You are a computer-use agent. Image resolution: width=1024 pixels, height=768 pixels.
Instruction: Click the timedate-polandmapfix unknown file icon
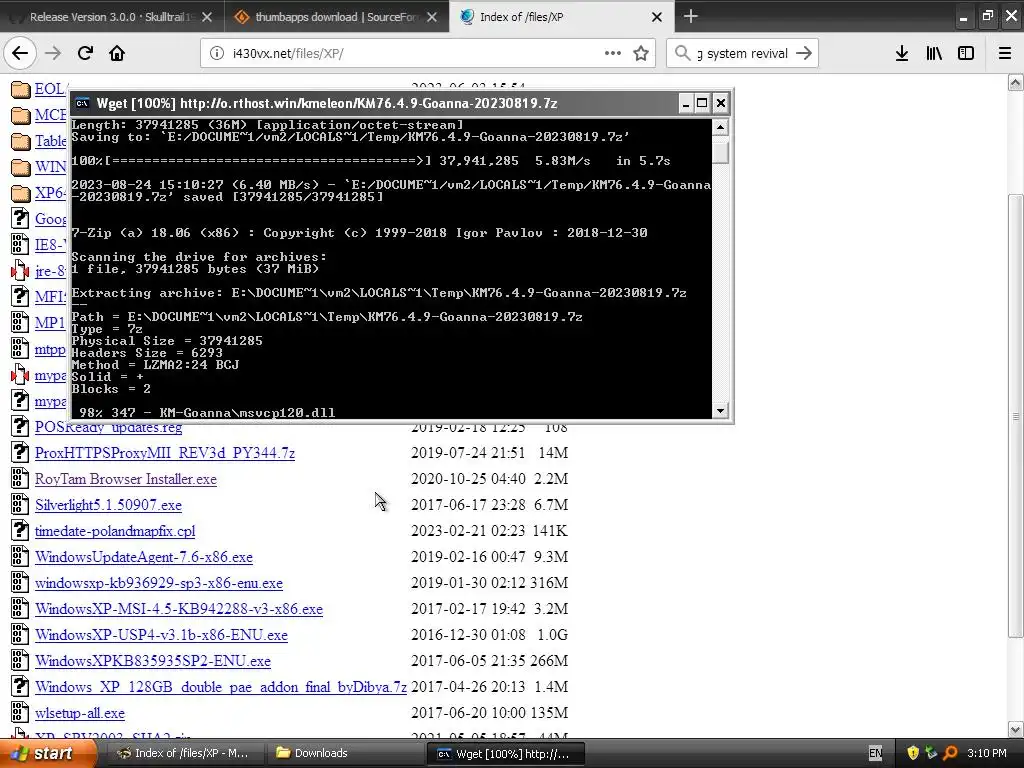[x=20, y=530]
